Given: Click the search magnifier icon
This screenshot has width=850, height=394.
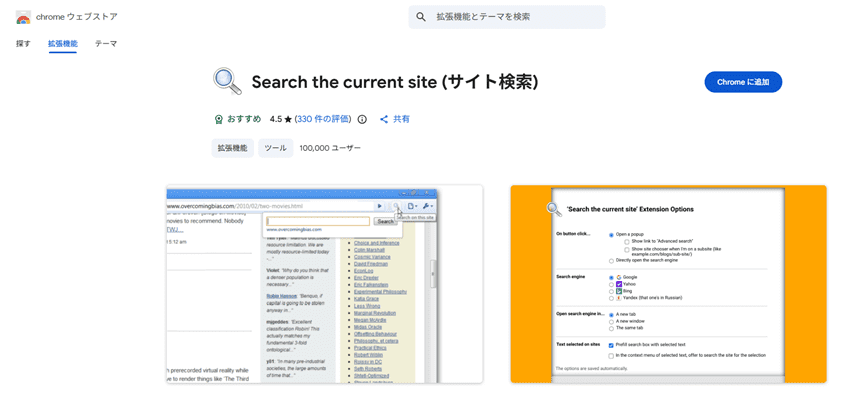Looking at the screenshot, I should click(x=421, y=17).
